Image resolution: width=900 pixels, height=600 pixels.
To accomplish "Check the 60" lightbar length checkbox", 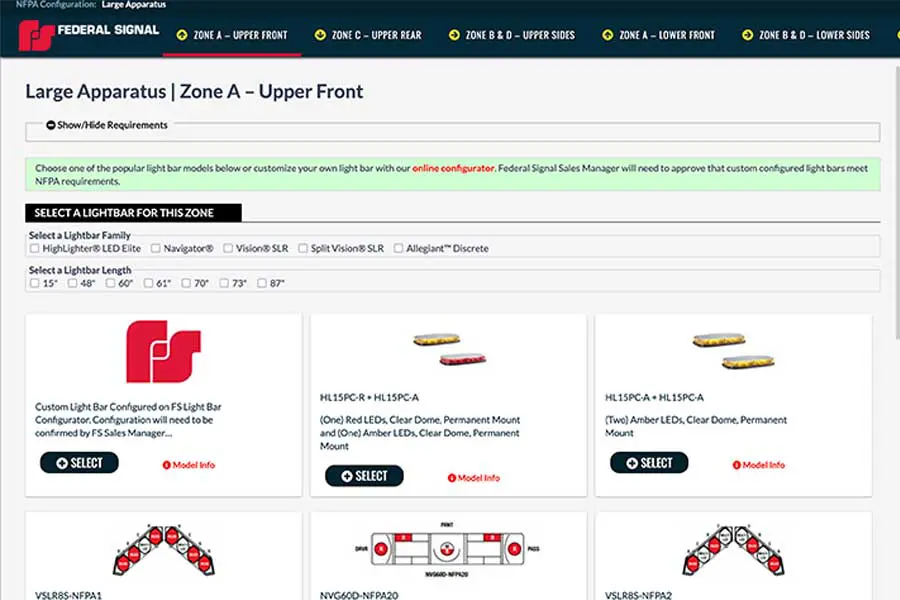I will [x=110, y=283].
